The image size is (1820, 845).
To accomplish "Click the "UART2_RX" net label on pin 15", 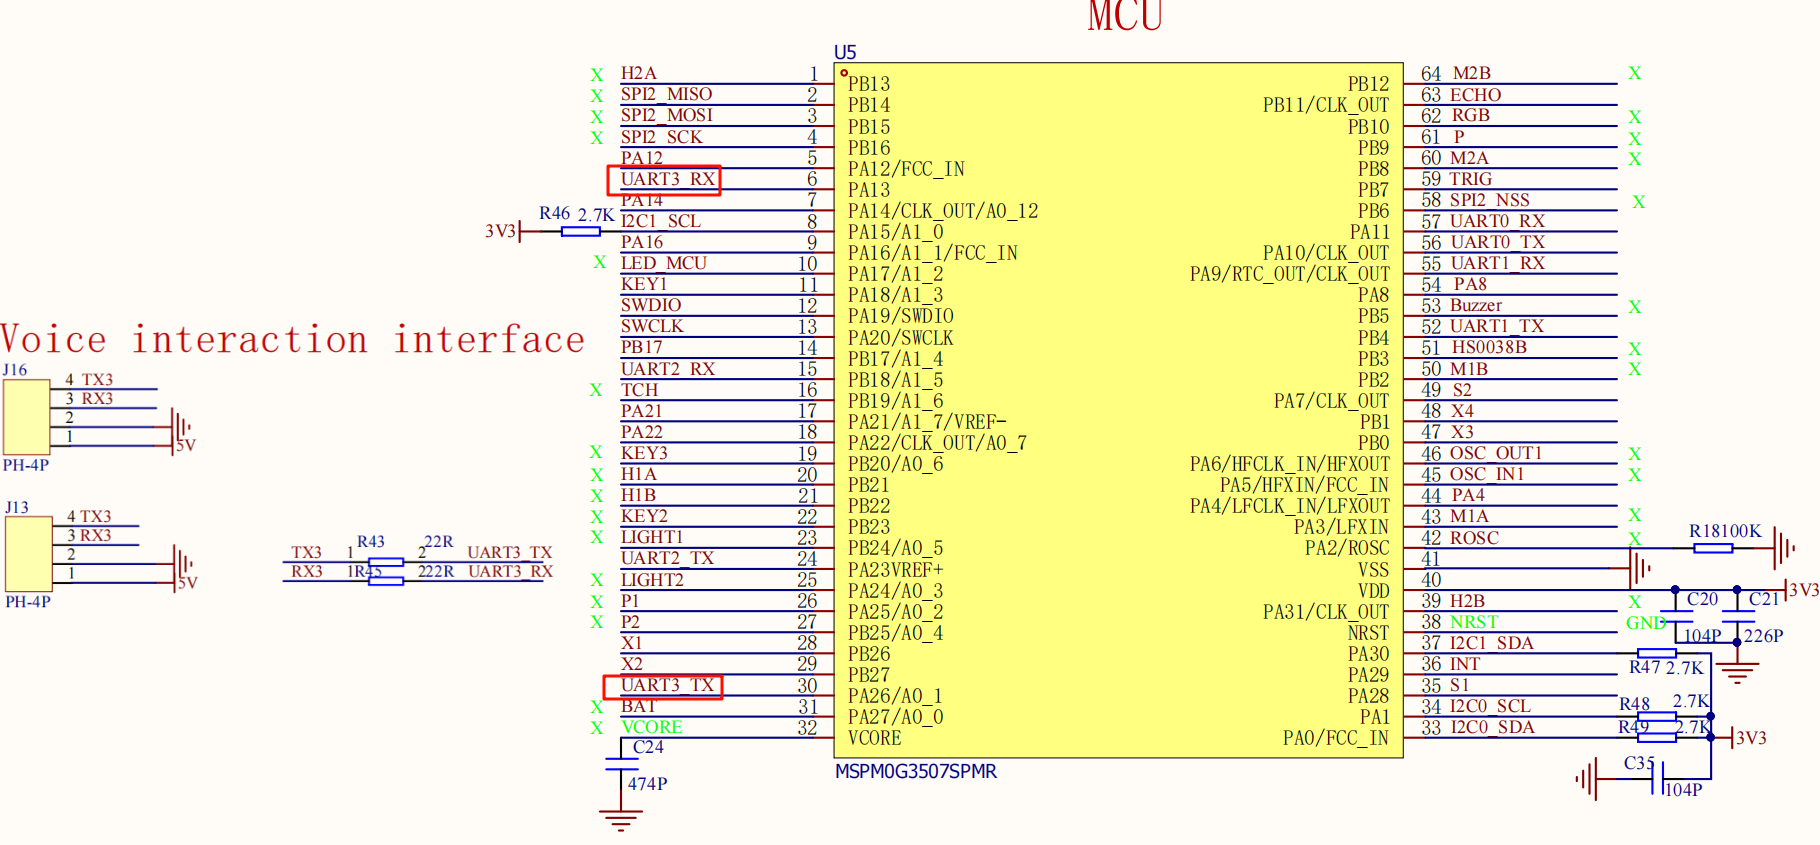I will pos(667,368).
